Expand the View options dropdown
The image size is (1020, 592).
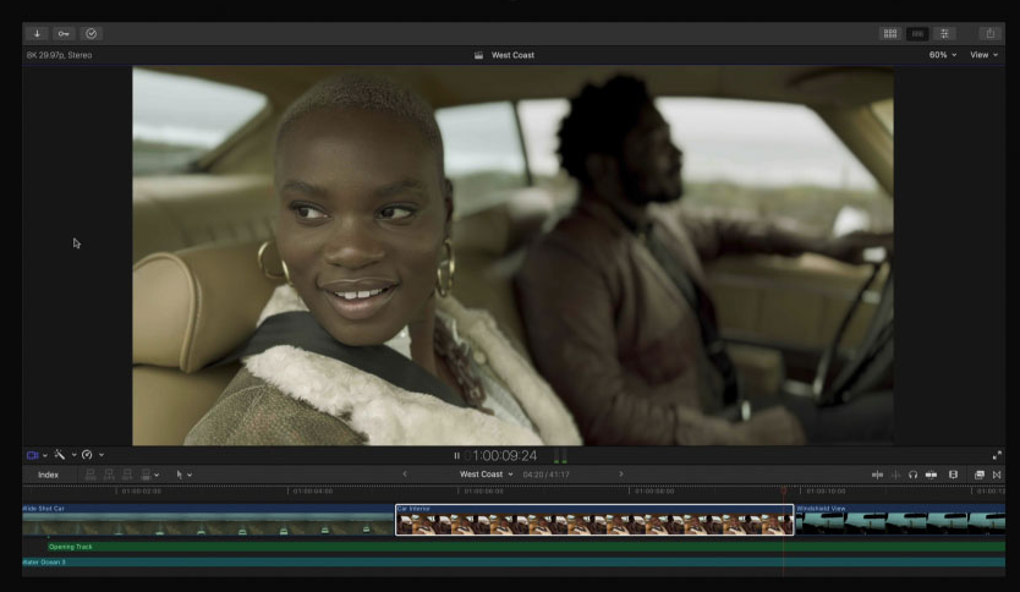tap(983, 55)
